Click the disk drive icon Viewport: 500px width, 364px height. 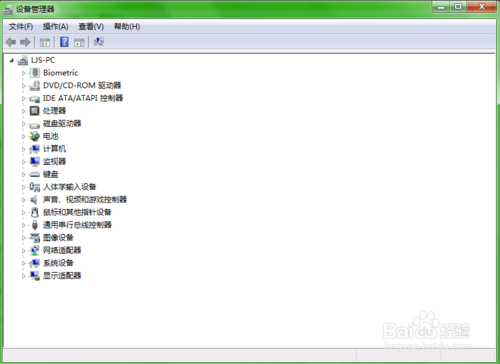(x=35, y=125)
